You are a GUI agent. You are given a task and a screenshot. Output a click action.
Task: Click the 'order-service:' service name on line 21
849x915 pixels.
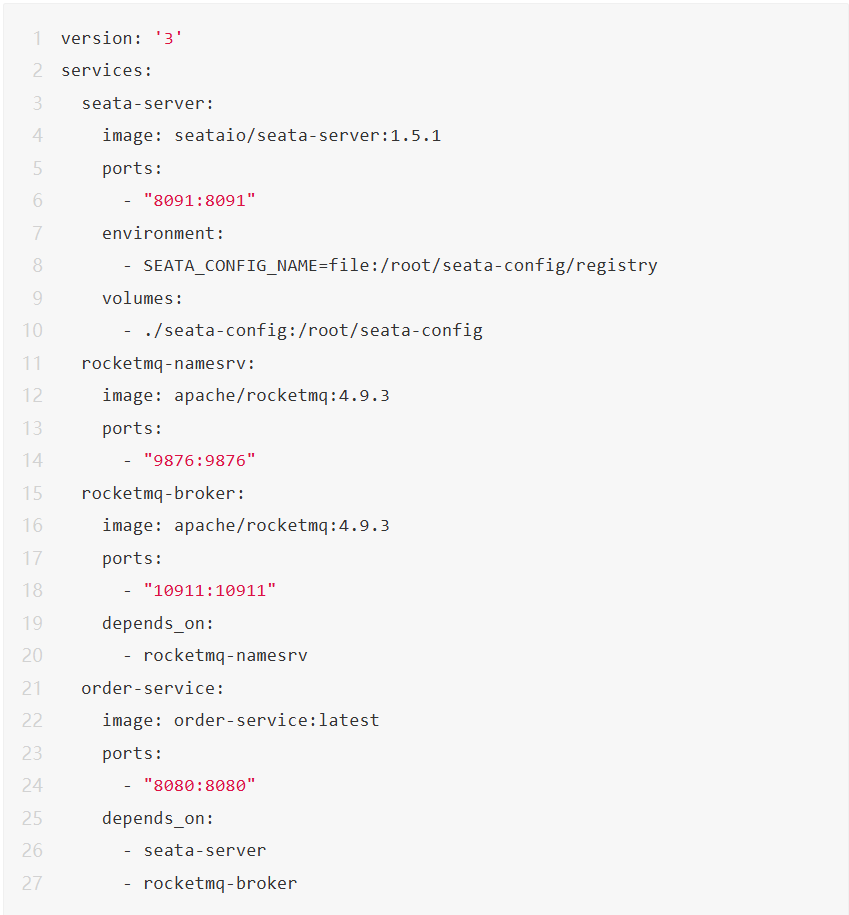tap(153, 688)
